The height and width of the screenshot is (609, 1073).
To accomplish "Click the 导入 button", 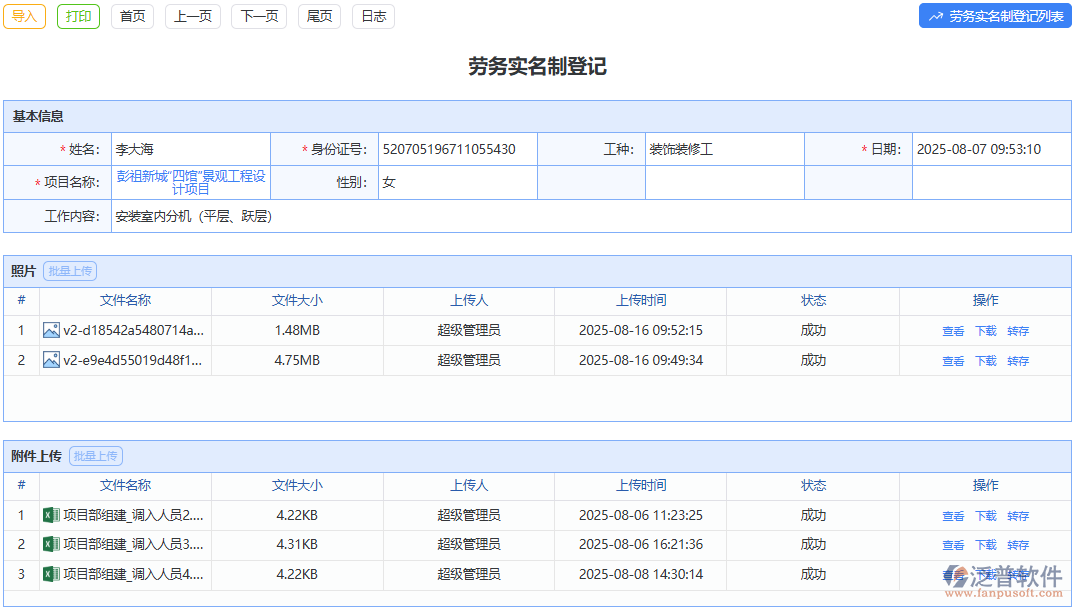I will point(24,16).
